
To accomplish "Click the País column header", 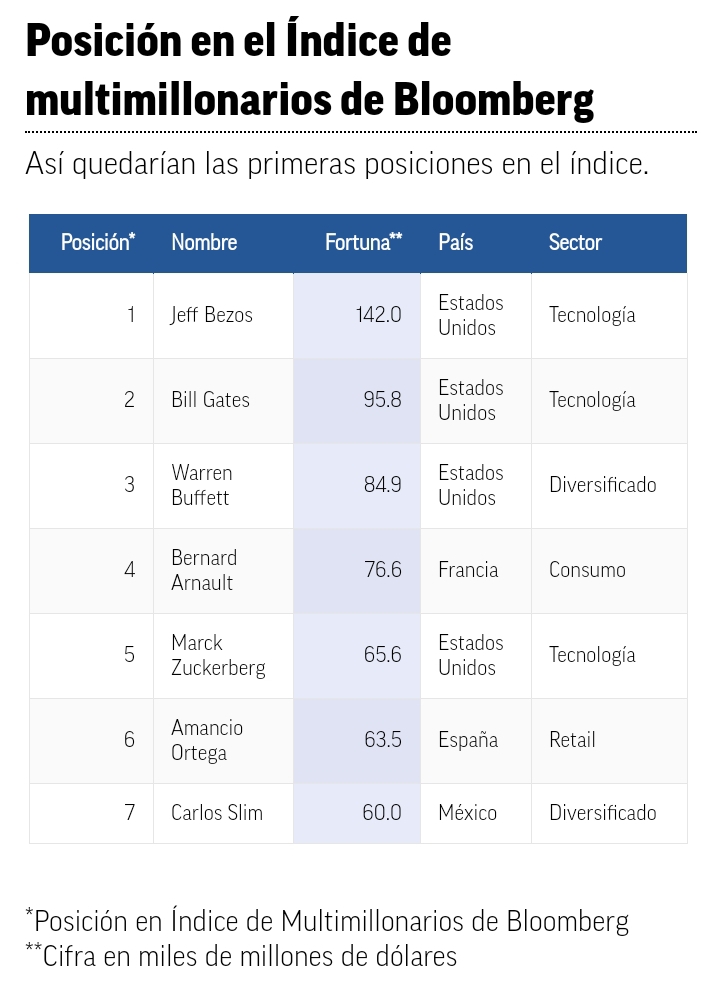I will point(456,242).
